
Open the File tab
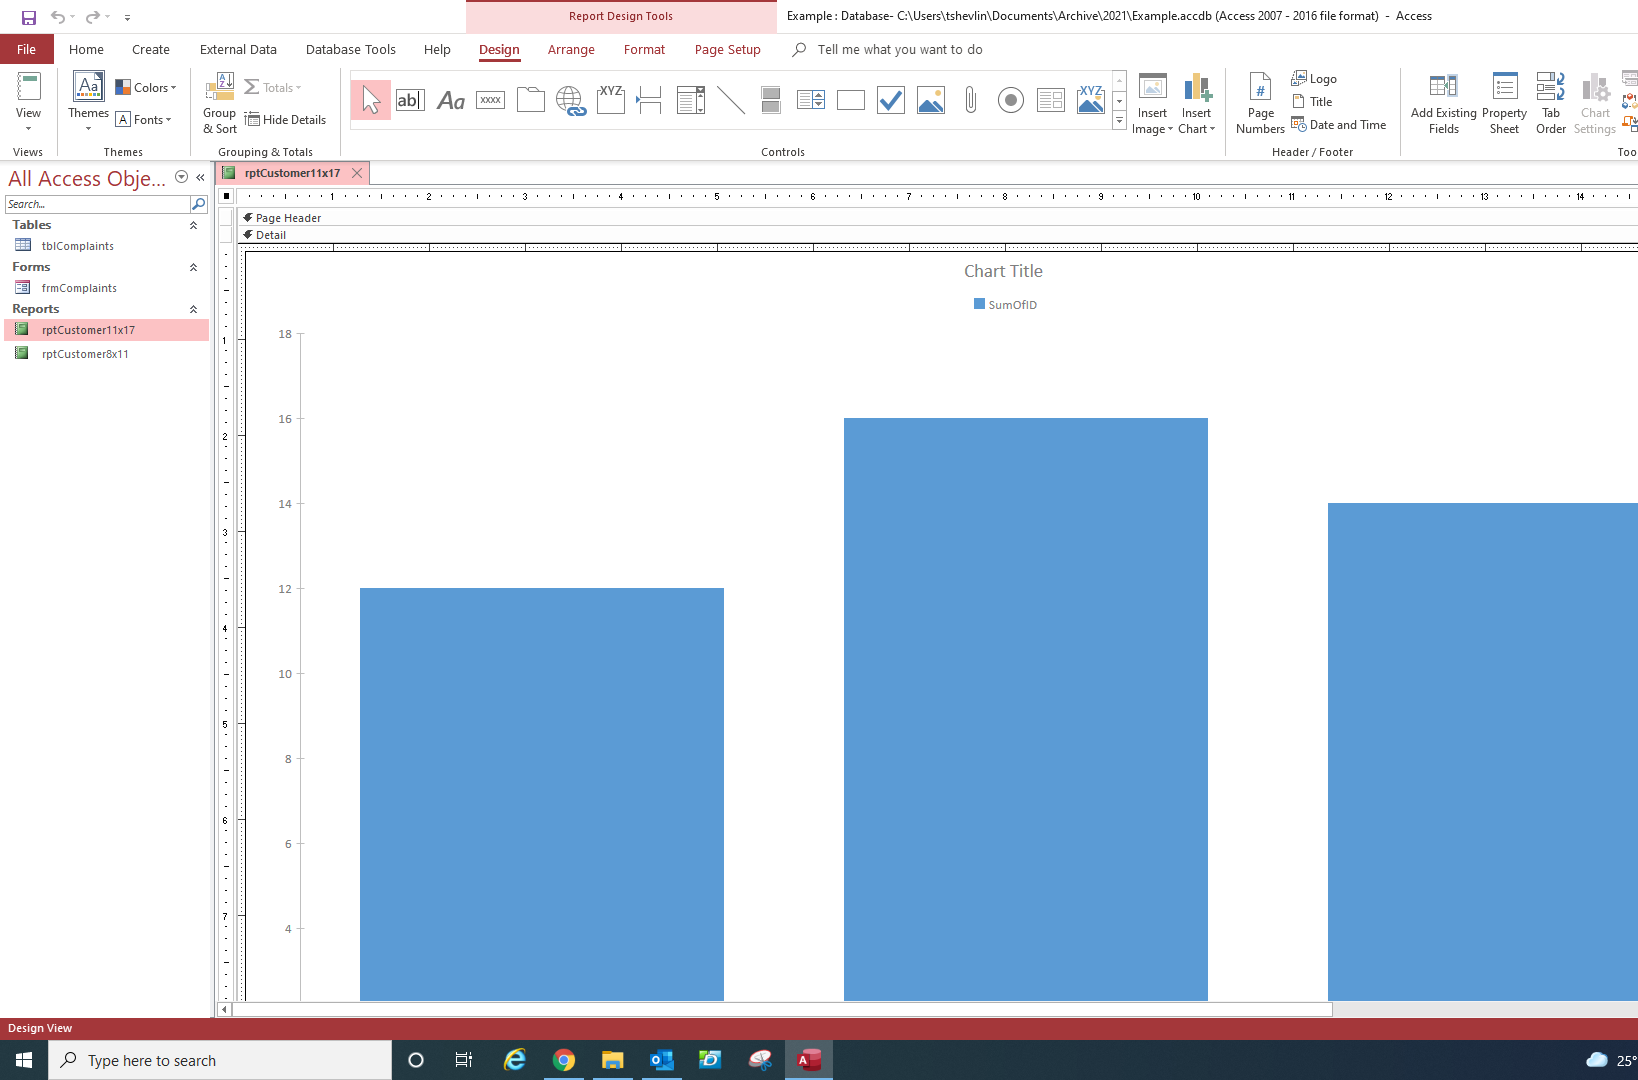pos(27,50)
